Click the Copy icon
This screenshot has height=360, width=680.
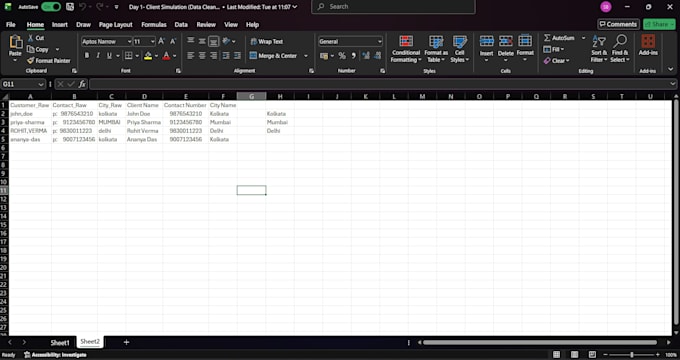(x=31, y=49)
